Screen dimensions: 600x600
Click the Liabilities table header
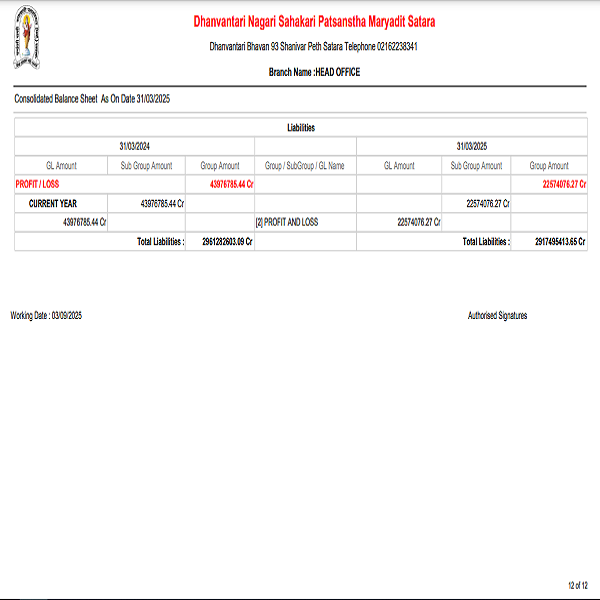click(301, 128)
